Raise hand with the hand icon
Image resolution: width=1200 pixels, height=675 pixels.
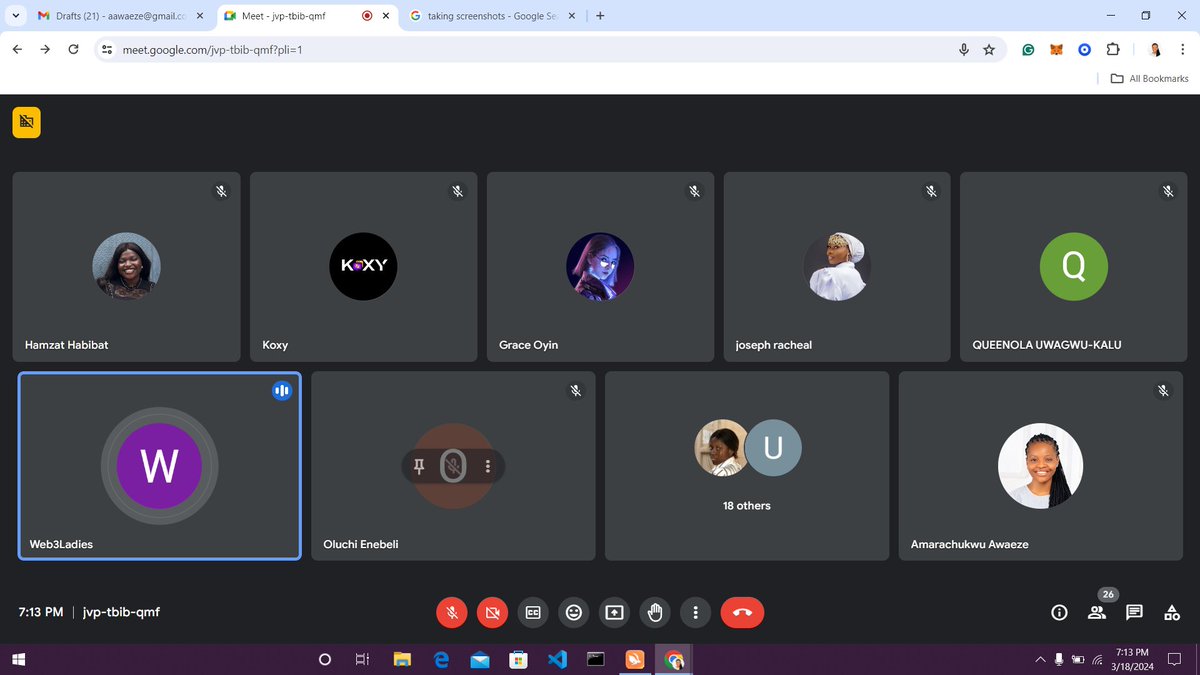655,612
